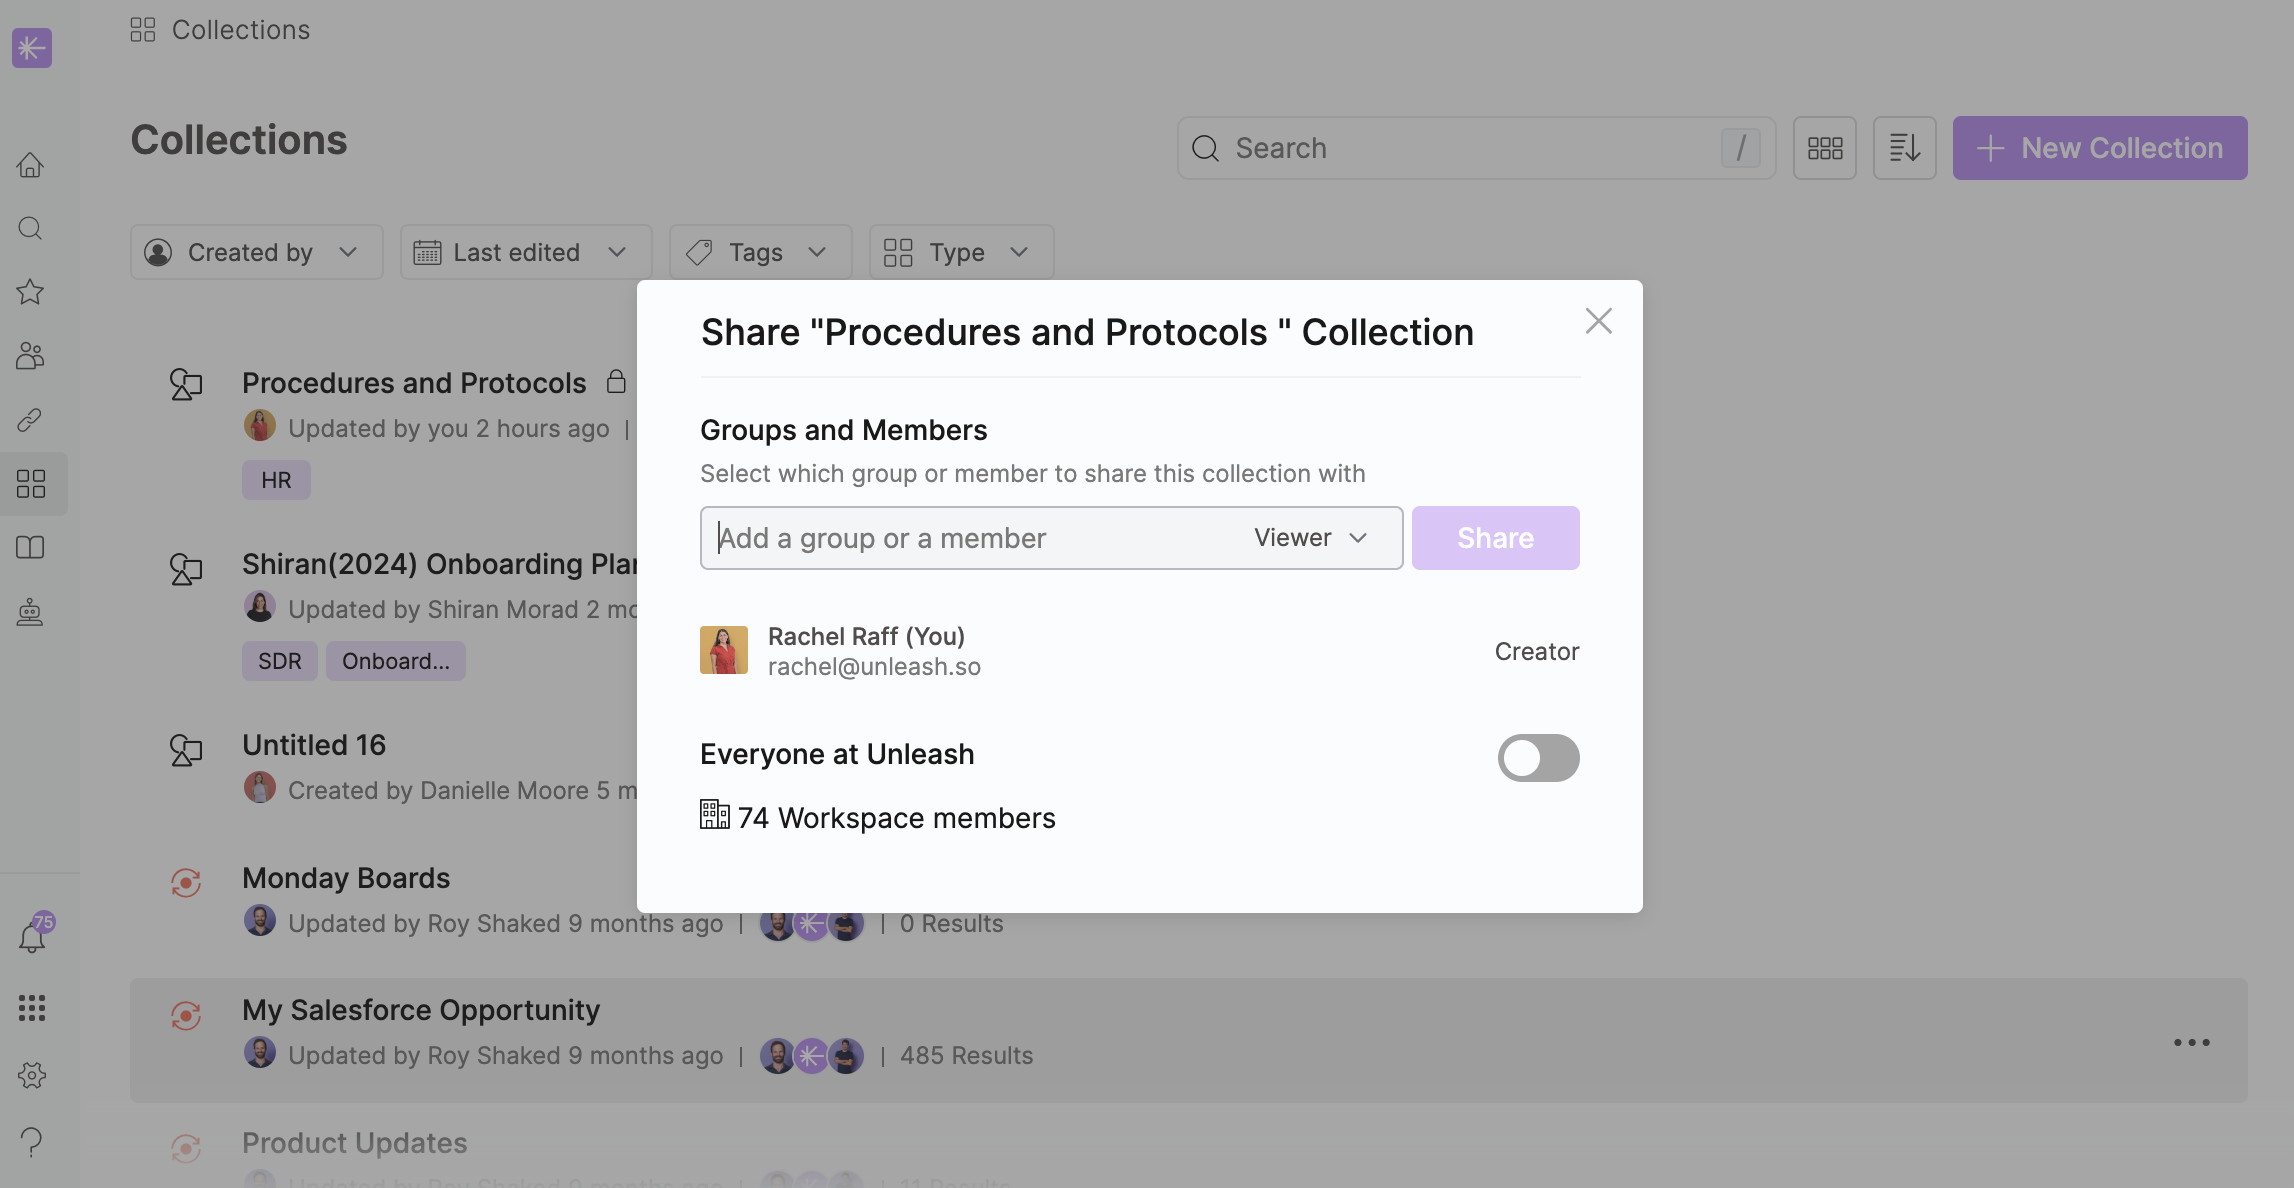2294x1188 pixels.
Task: Toggle Everyone at Unleash sharing switch
Action: click(x=1538, y=758)
